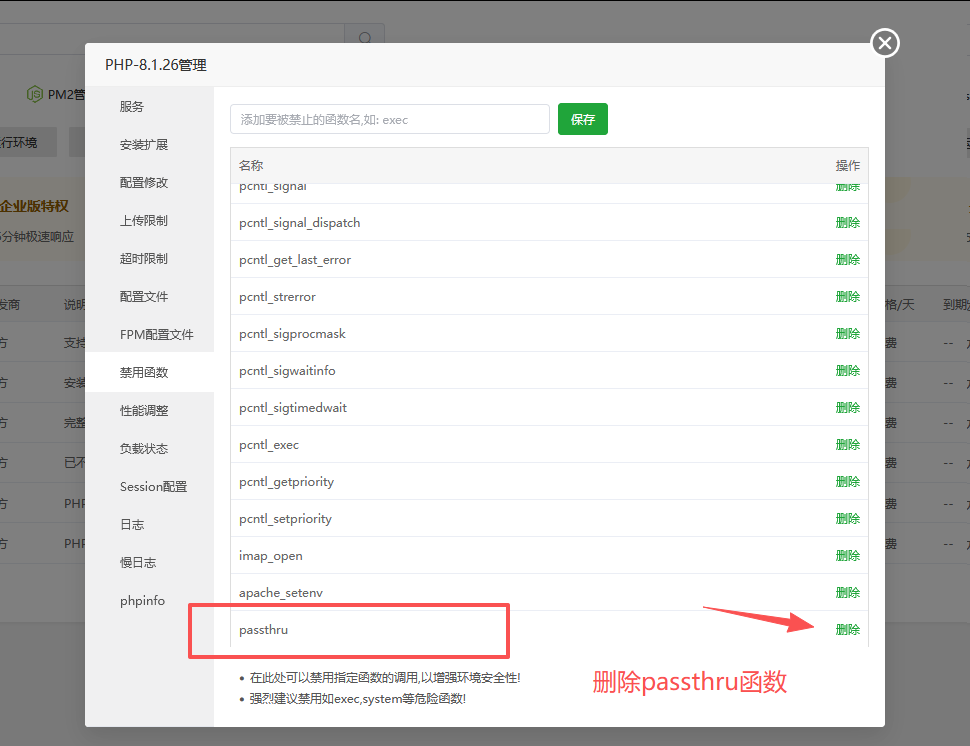970x746 pixels.
Task: Delete the pcntl_sigtimedwait function
Action: (x=848, y=408)
